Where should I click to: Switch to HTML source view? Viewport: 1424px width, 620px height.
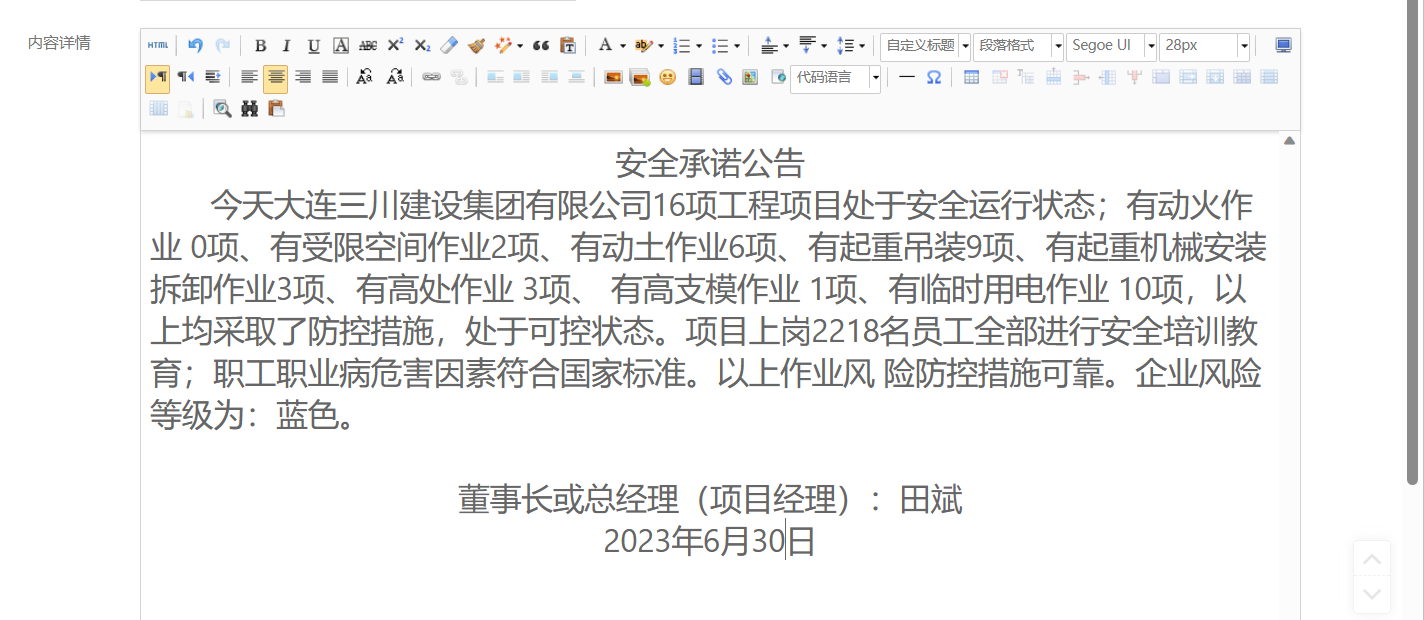158,45
